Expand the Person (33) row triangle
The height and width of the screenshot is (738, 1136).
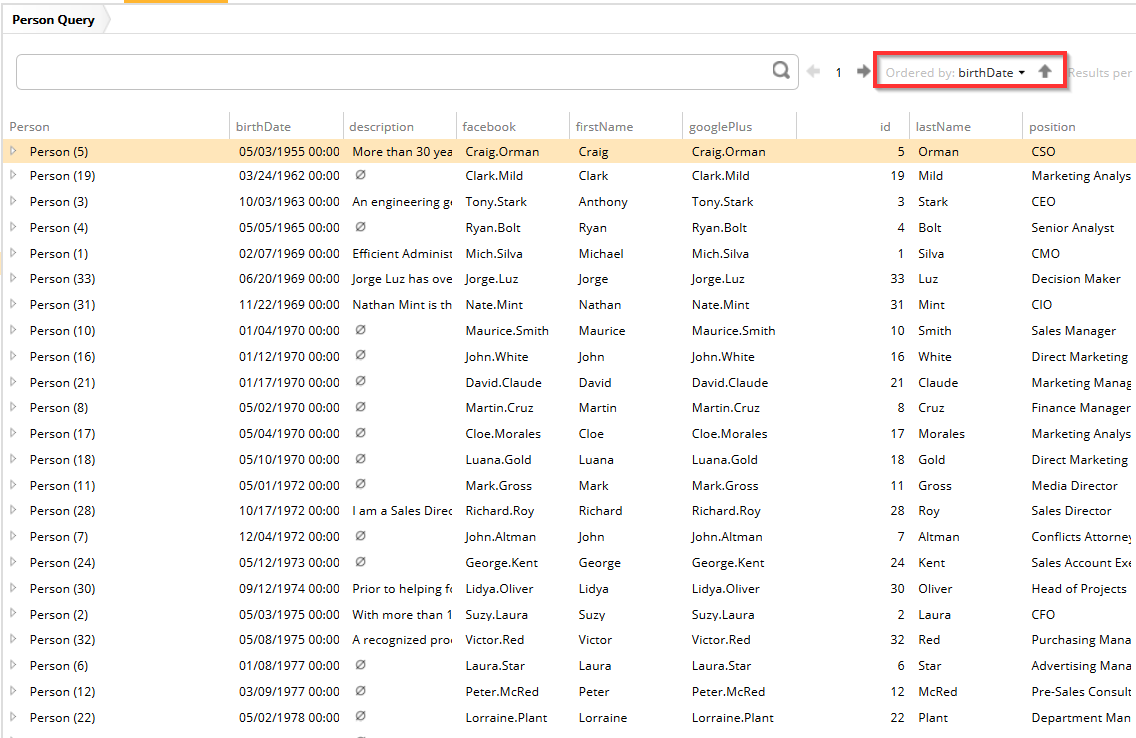tap(14, 278)
